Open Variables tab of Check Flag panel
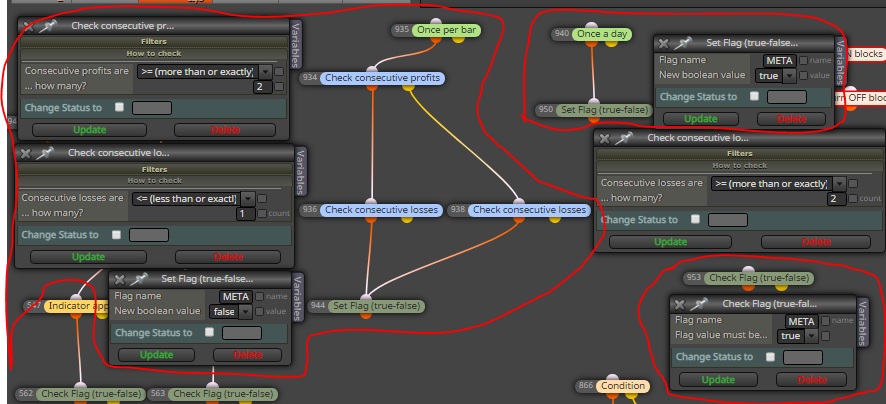The width and height of the screenshot is (886, 404). coord(862,323)
